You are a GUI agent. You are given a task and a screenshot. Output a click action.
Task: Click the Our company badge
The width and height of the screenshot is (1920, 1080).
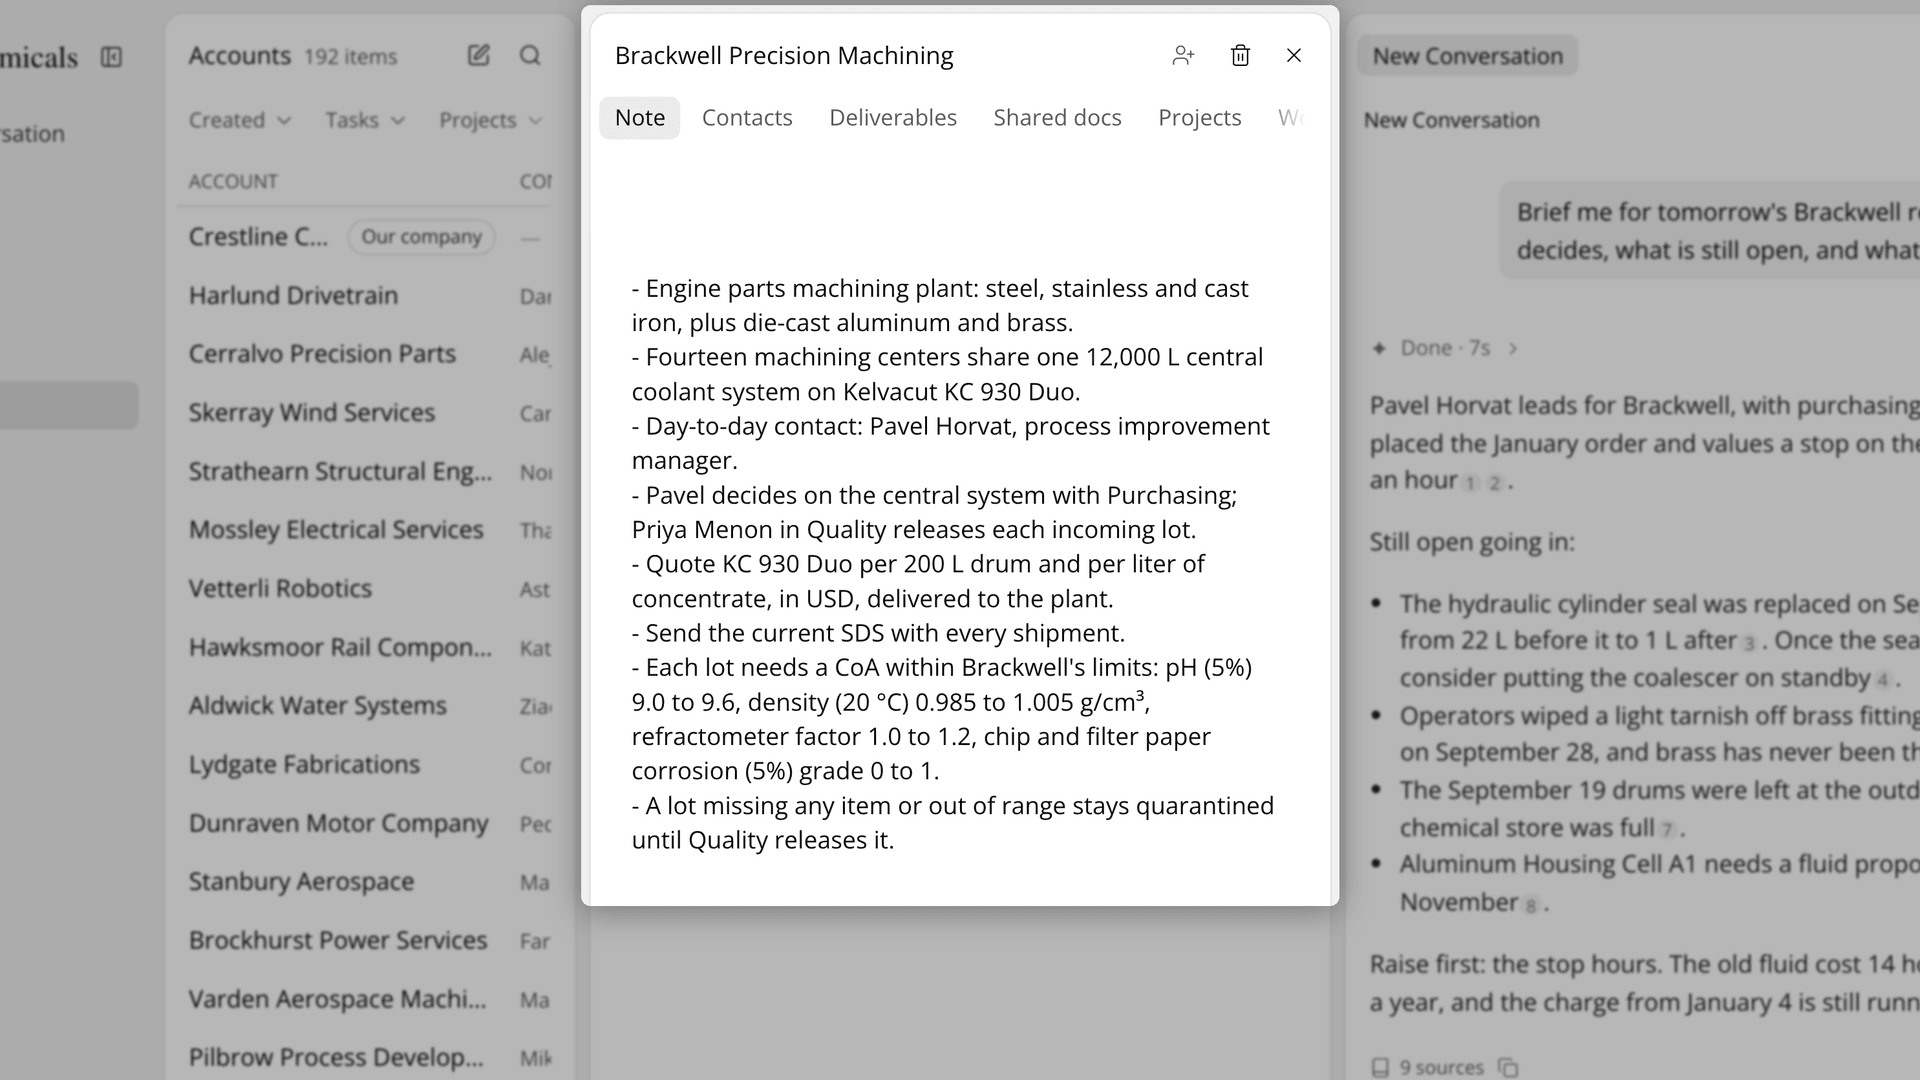421,237
